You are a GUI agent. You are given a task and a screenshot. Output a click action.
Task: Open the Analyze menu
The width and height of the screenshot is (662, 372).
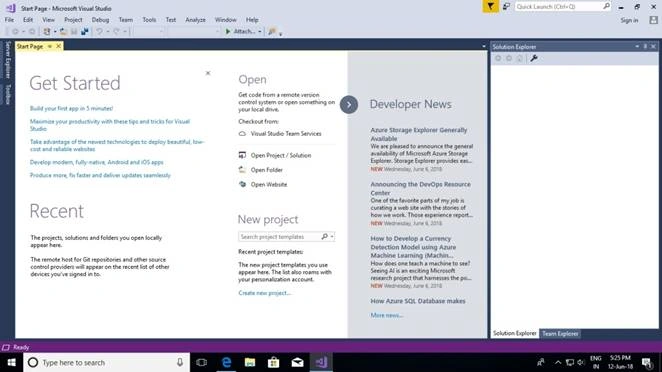click(195, 20)
